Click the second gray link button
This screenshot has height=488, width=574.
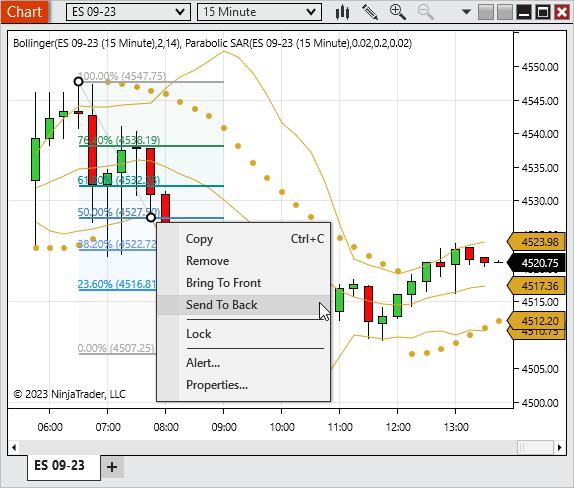click(x=505, y=12)
